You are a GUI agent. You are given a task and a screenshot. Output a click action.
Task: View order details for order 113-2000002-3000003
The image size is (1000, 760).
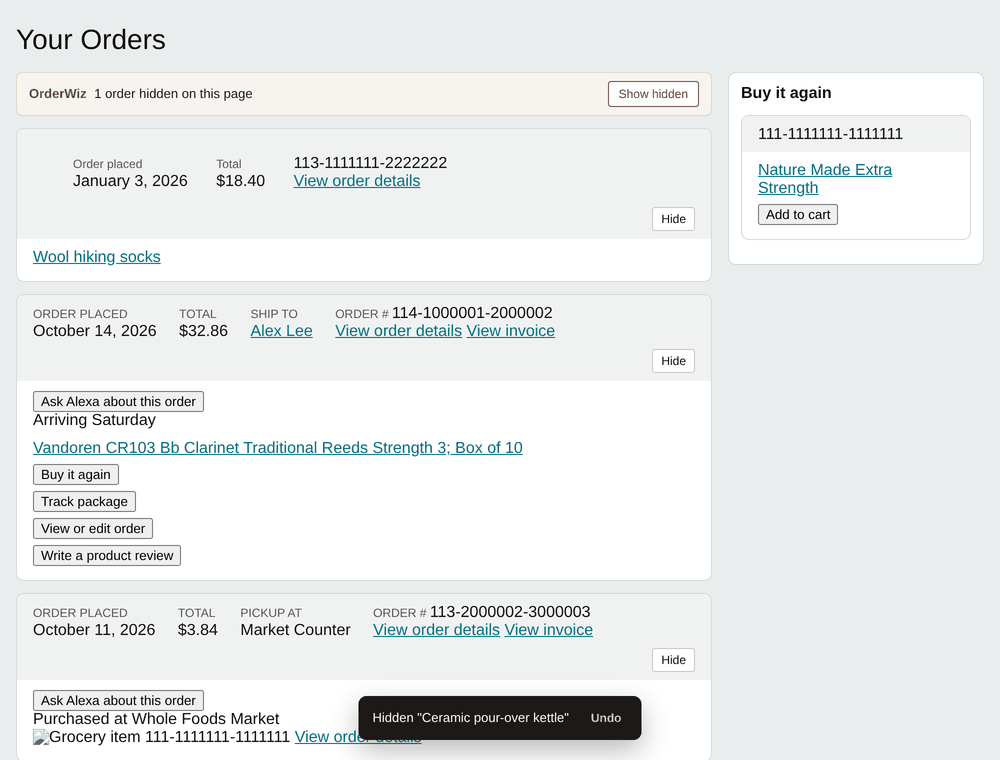tap(436, 630)
